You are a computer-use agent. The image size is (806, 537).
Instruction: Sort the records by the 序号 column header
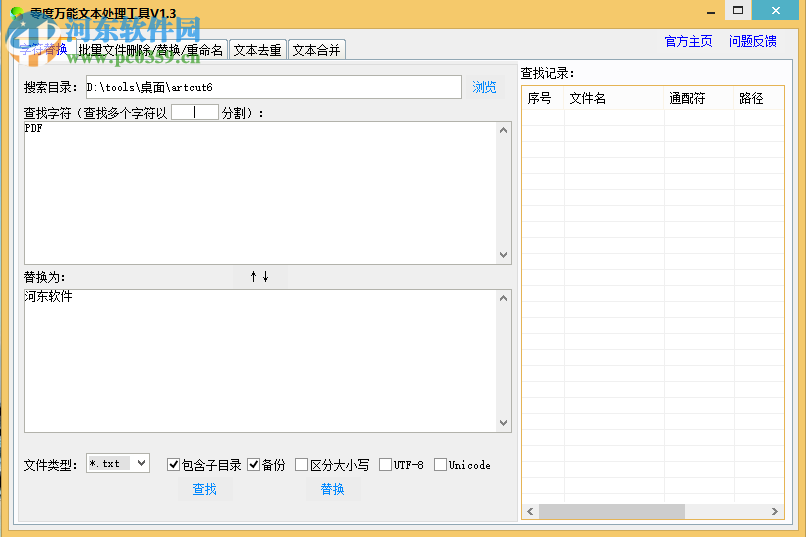click(x=543, y=98)
